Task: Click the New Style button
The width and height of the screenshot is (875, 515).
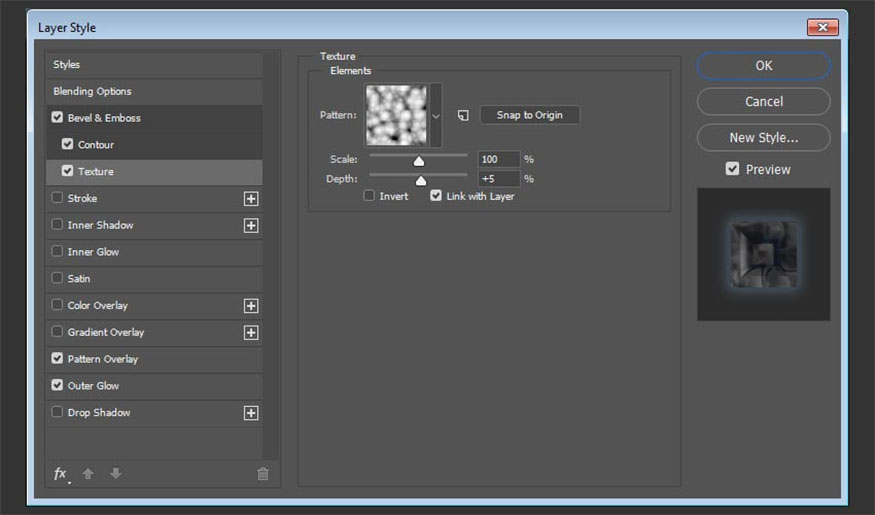Action: click(x=763, y=137)
